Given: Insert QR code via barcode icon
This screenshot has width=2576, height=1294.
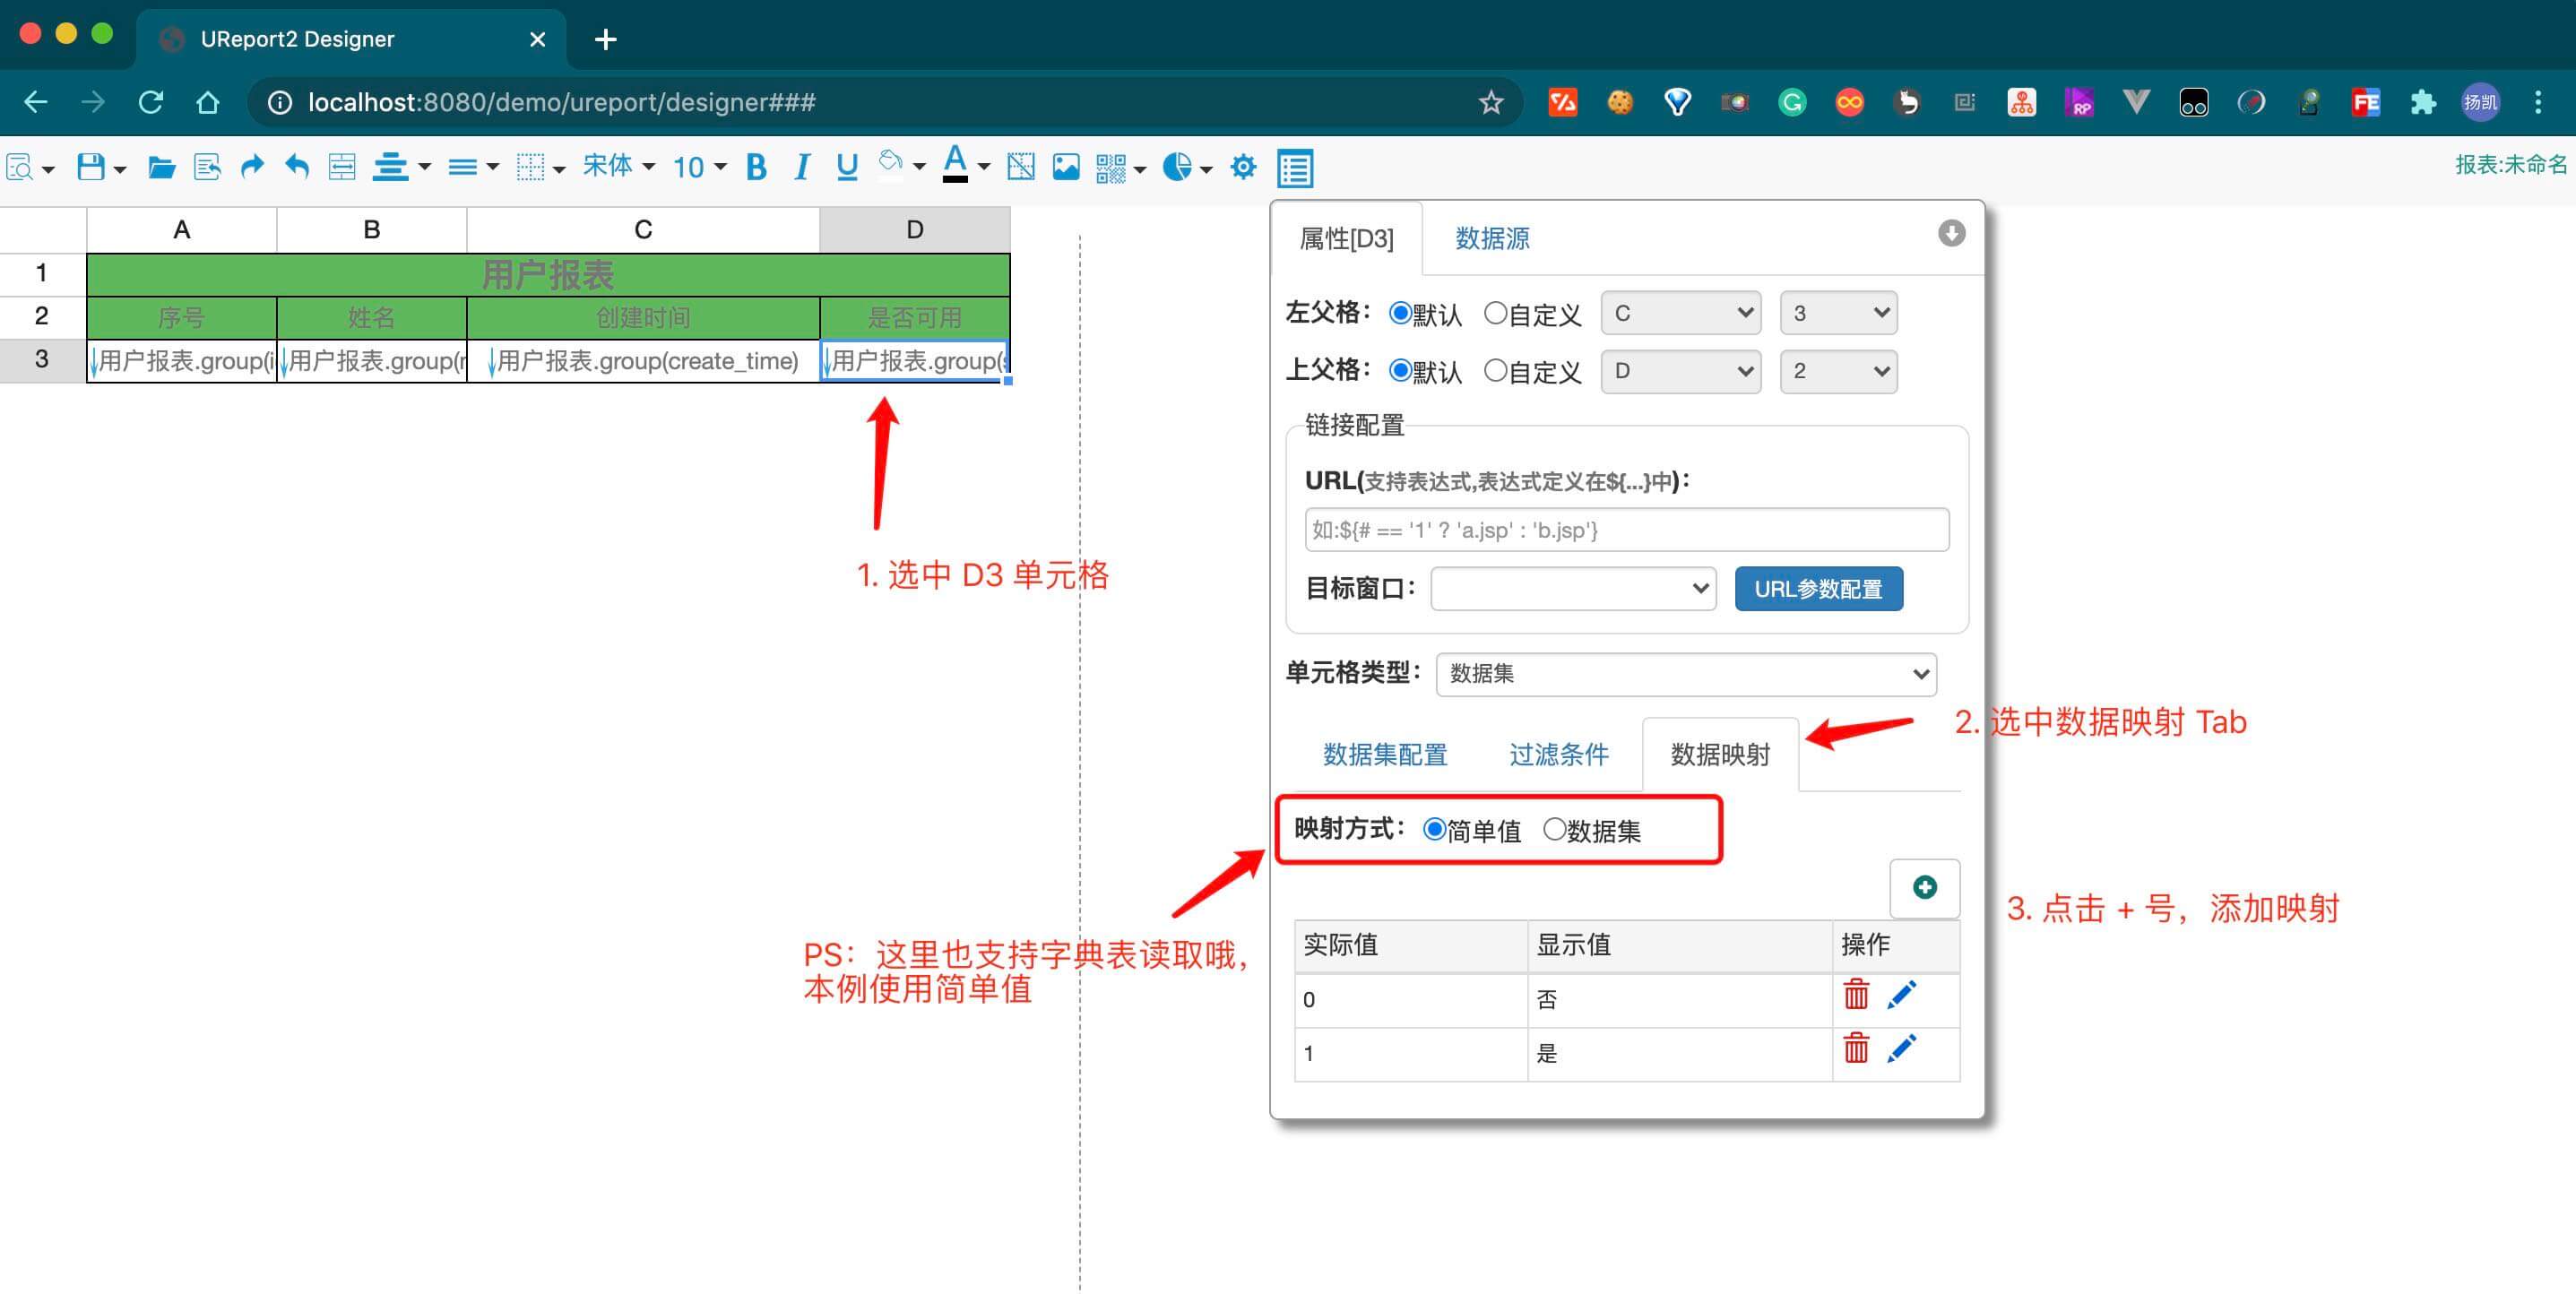Looking at the screenshot, I should [x=1110, y=167].
